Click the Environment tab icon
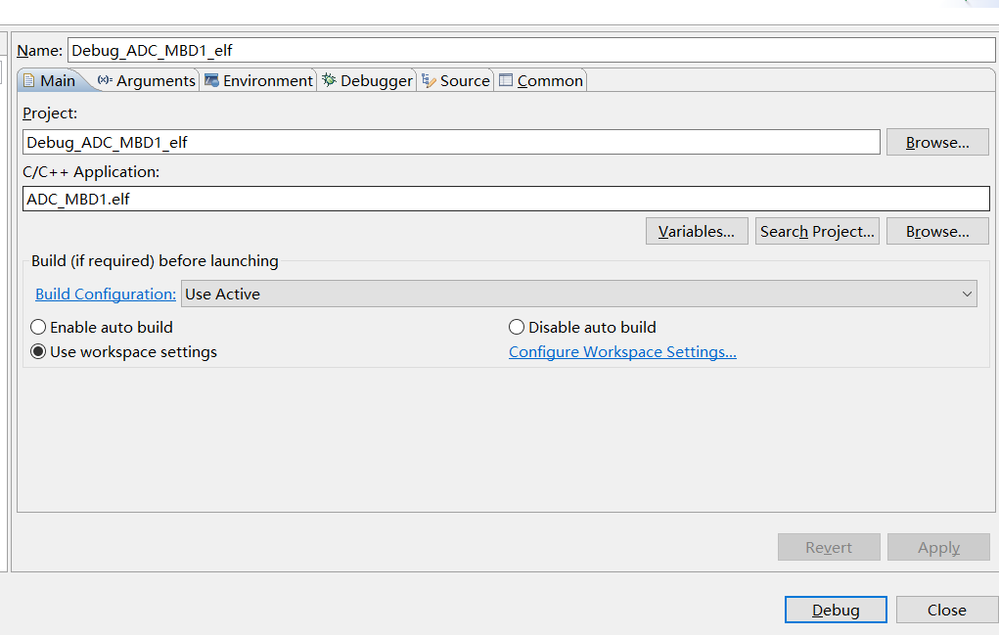Screen dimensions: 999x635 tap(212, 80)
